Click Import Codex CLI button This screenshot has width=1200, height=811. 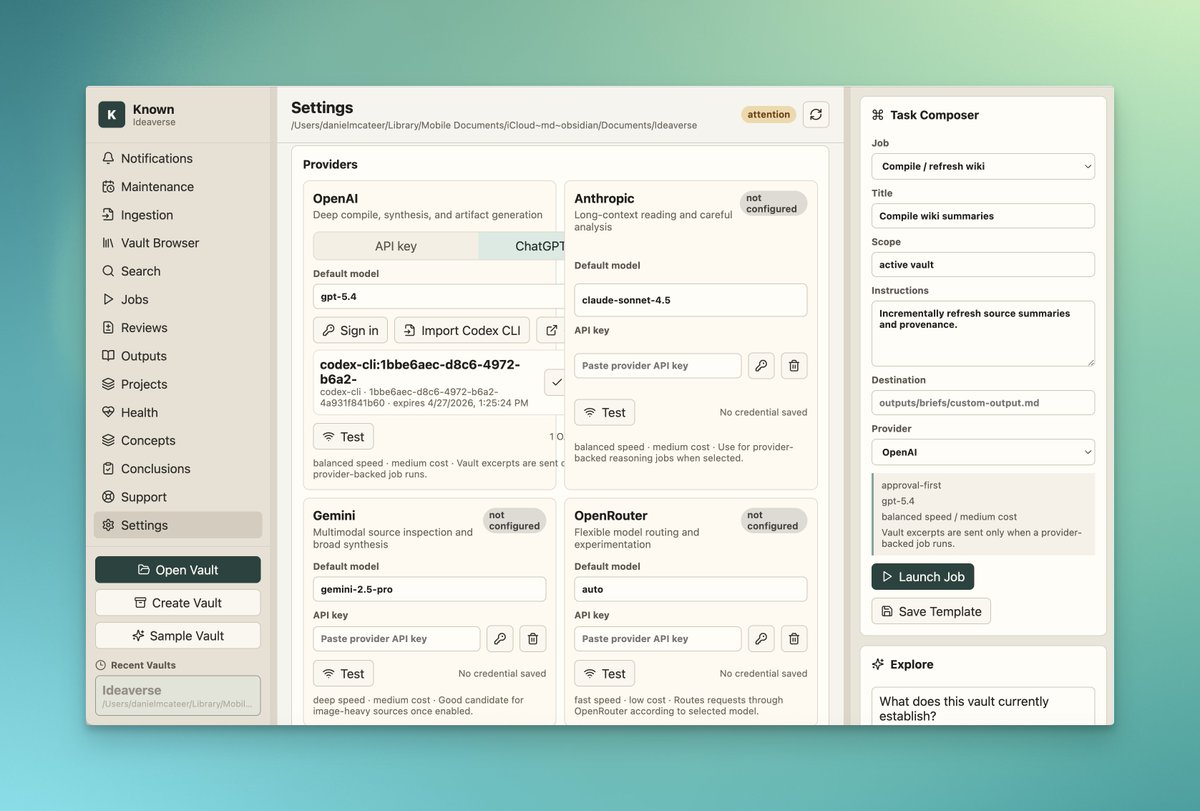462,330
